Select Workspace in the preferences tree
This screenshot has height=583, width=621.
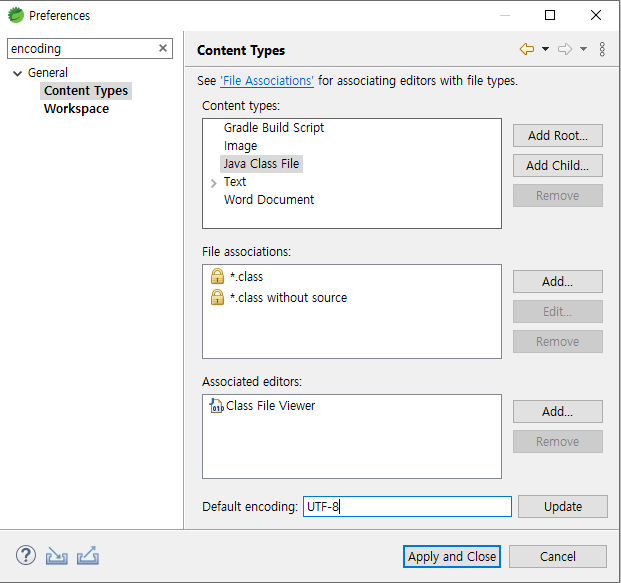click(76, 109)
